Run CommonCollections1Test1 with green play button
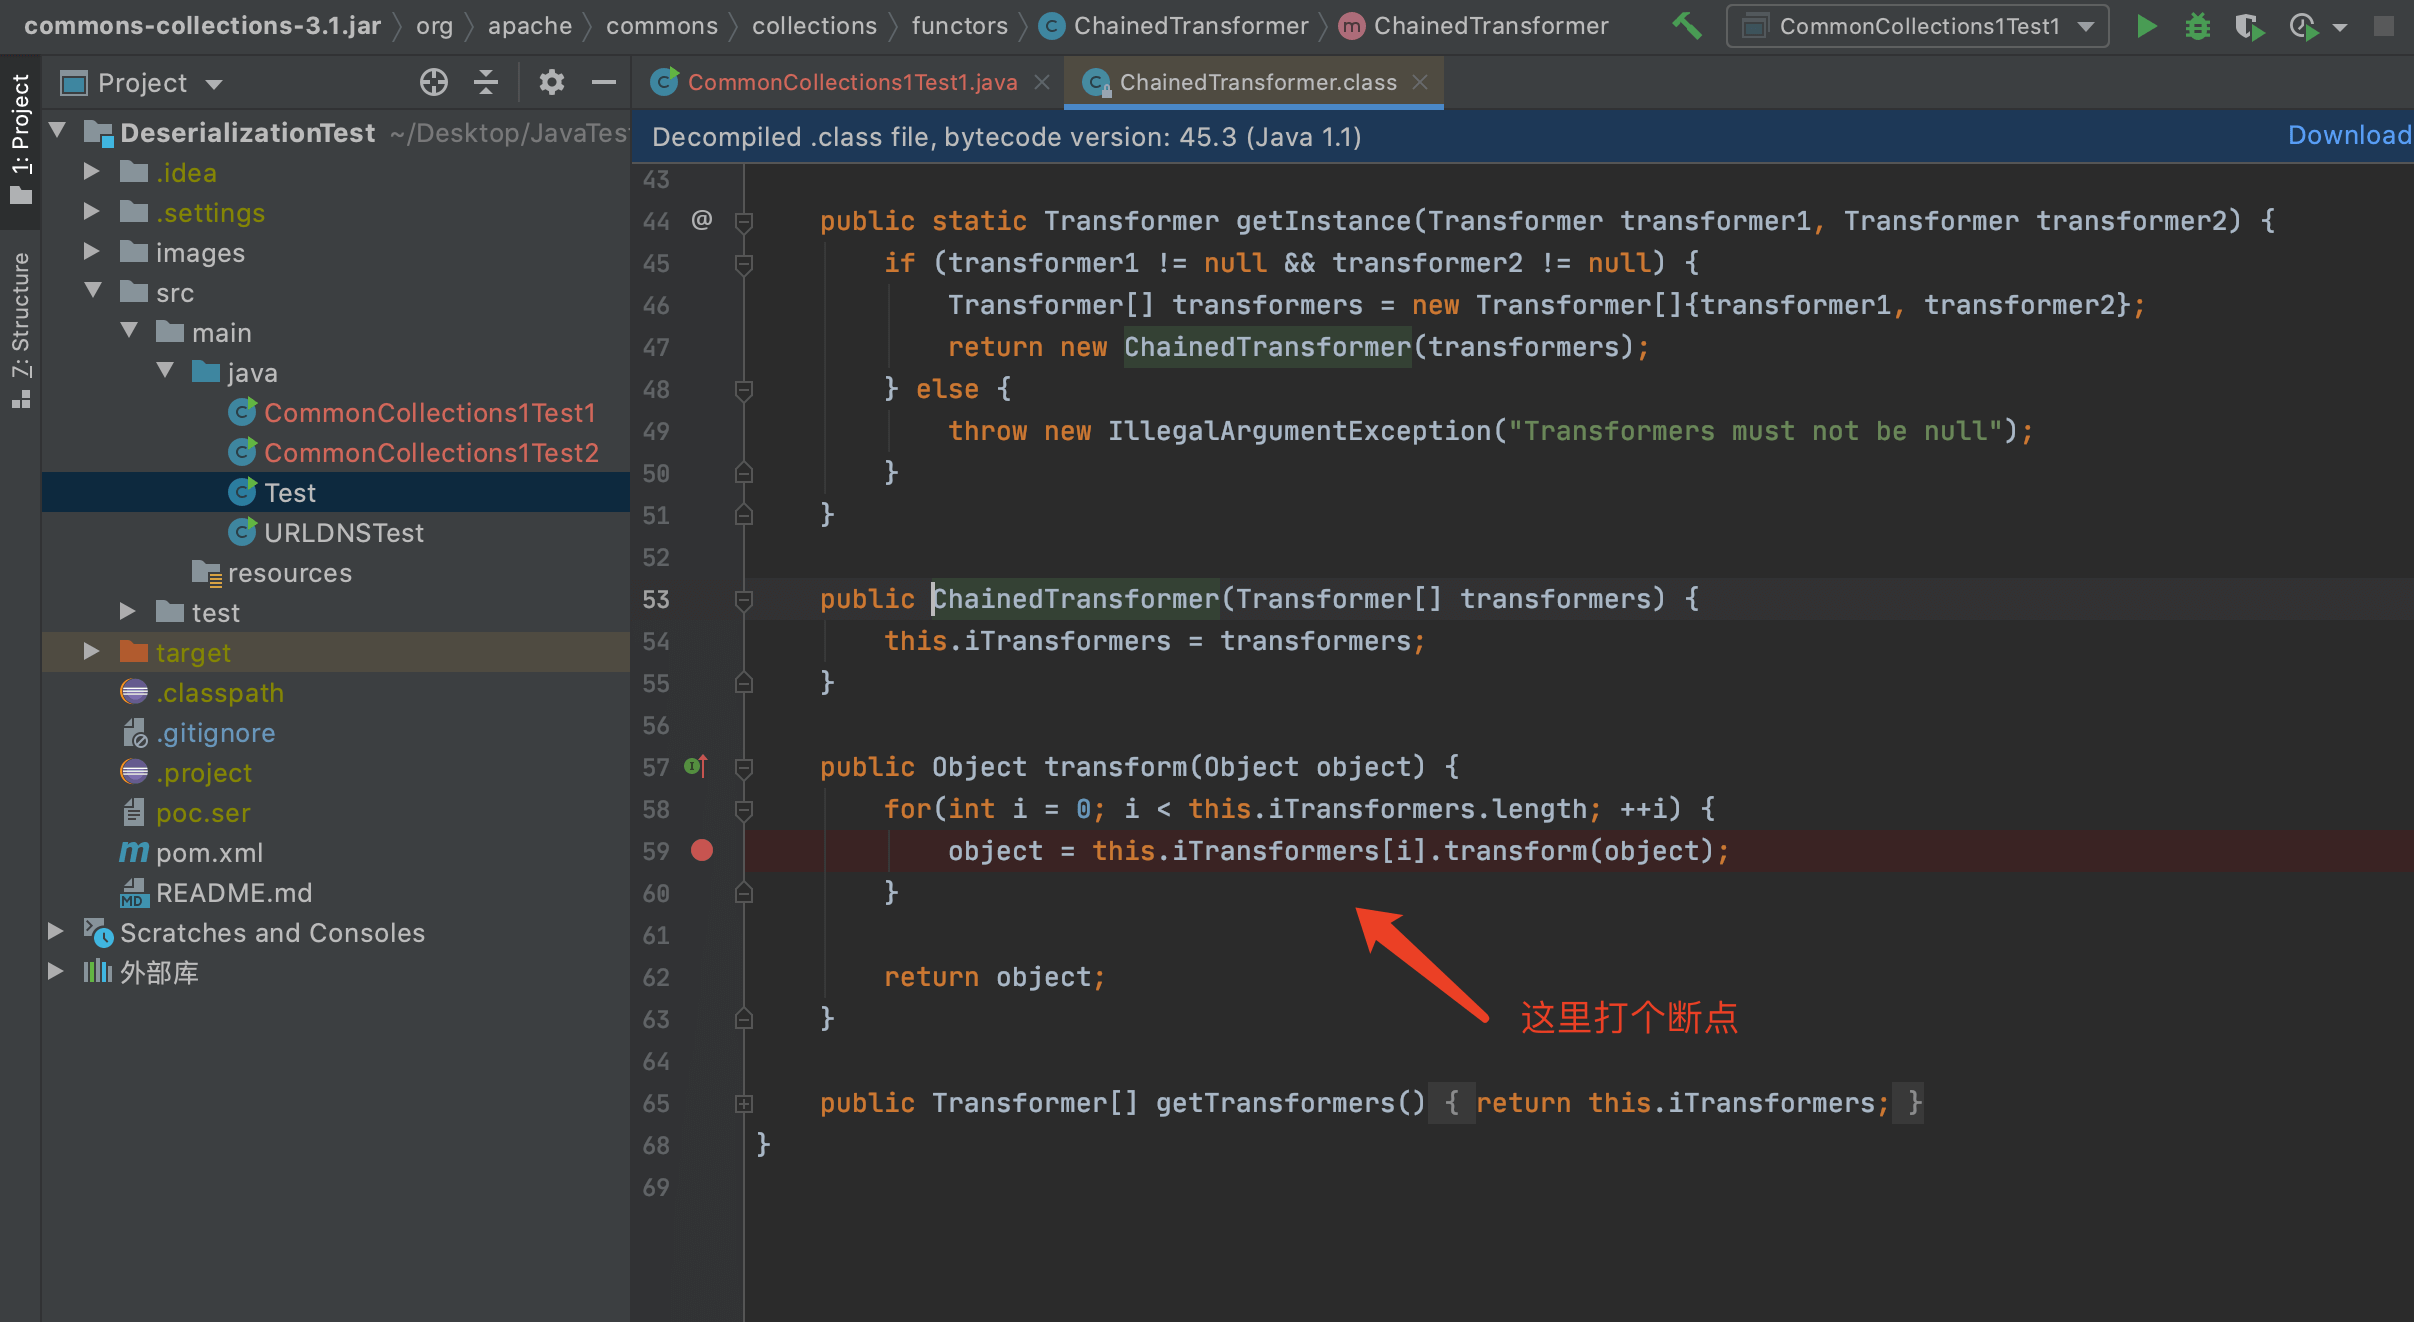 point(2146,26)
